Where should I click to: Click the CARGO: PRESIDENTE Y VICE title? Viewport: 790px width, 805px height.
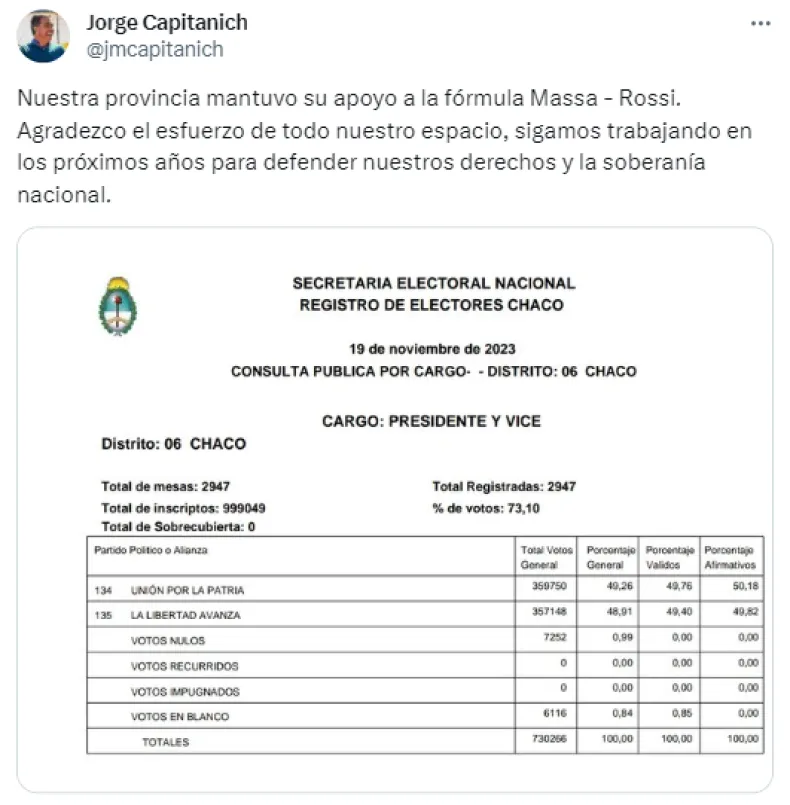tap(431, 422)
